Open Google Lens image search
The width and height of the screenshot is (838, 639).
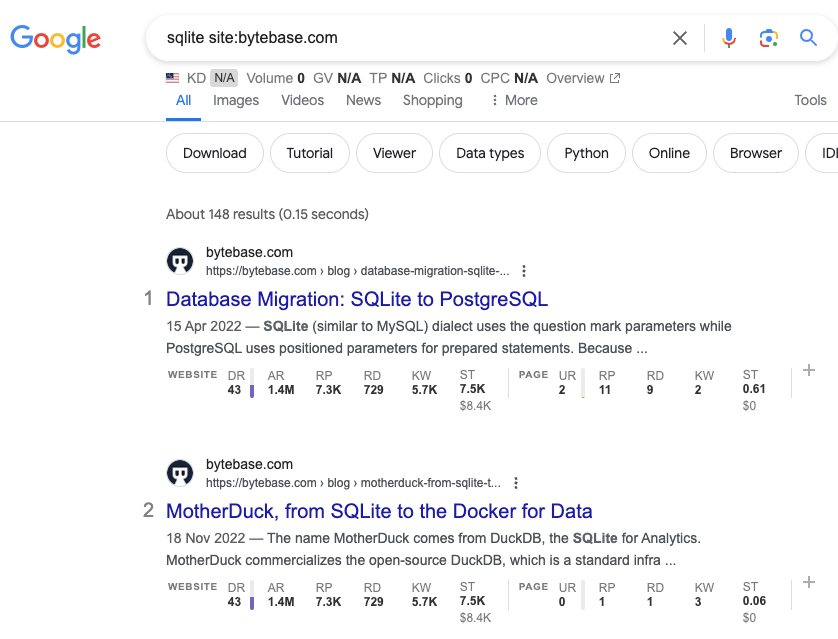[x=768, y=38]
